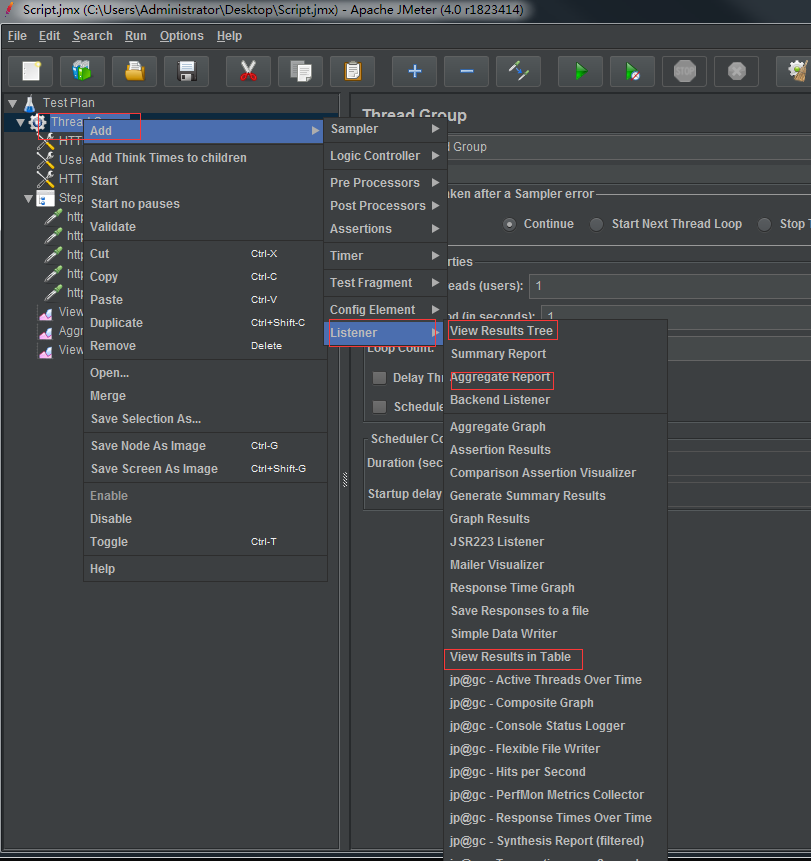Screen dimensions: 811x861
Task: Click the Clear broom toolbar icon
Action: (796, 71)
